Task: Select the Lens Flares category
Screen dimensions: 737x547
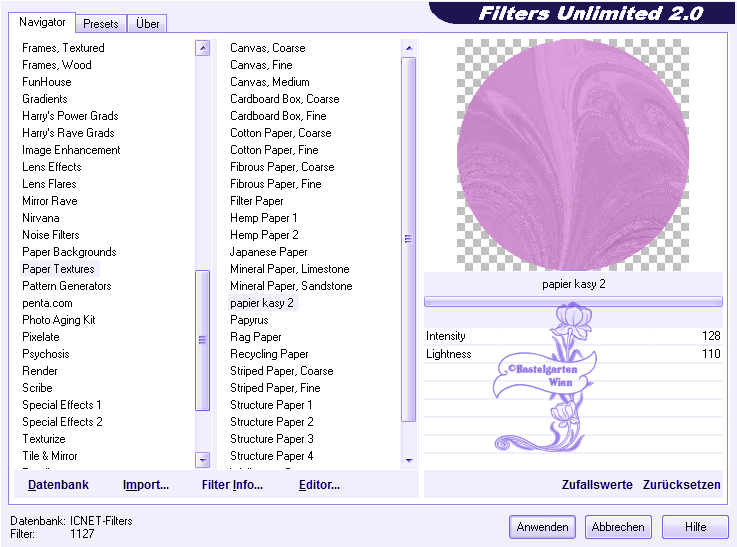Action: tap(49, 184)
